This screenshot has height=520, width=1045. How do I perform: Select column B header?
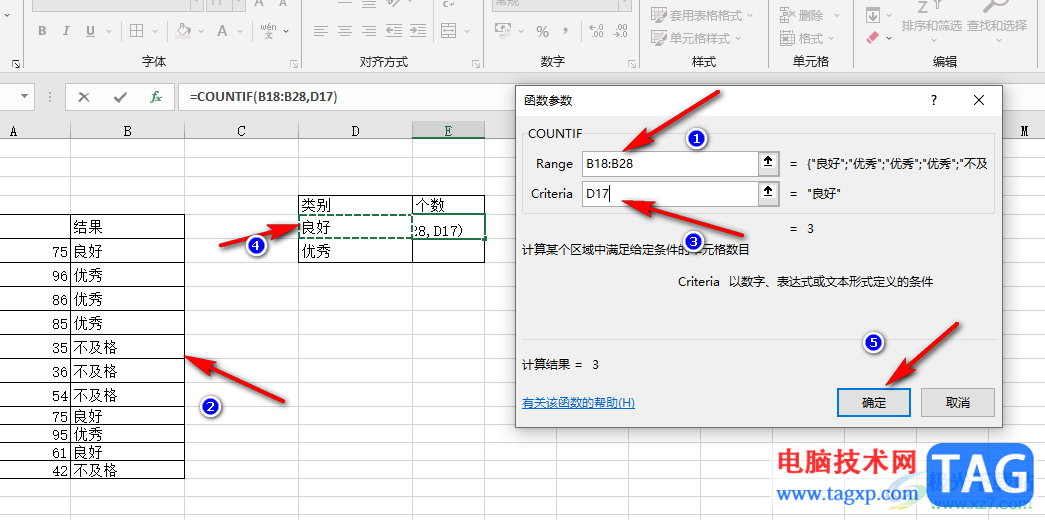127,131
